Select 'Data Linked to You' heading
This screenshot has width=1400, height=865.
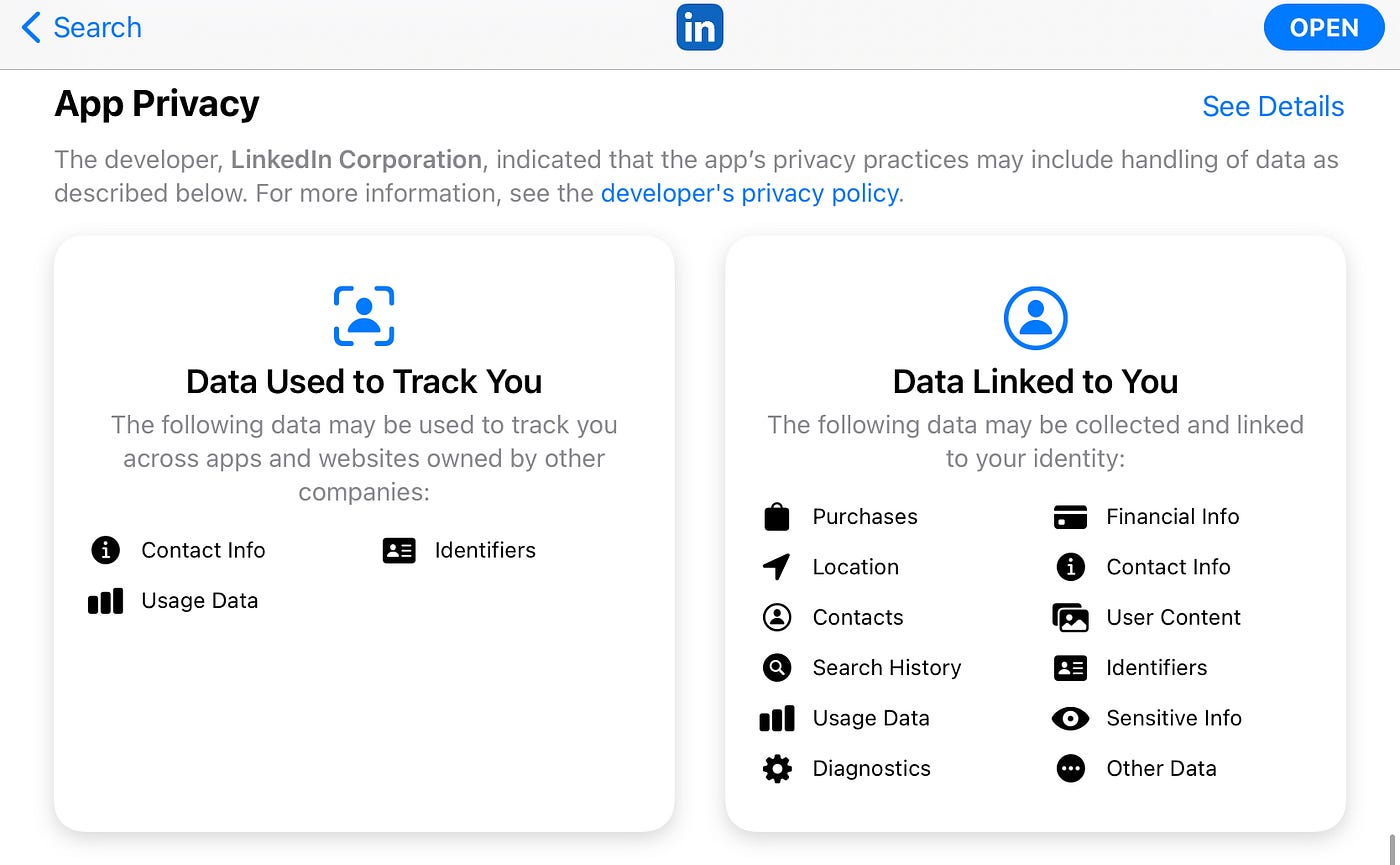[1035, 382]
